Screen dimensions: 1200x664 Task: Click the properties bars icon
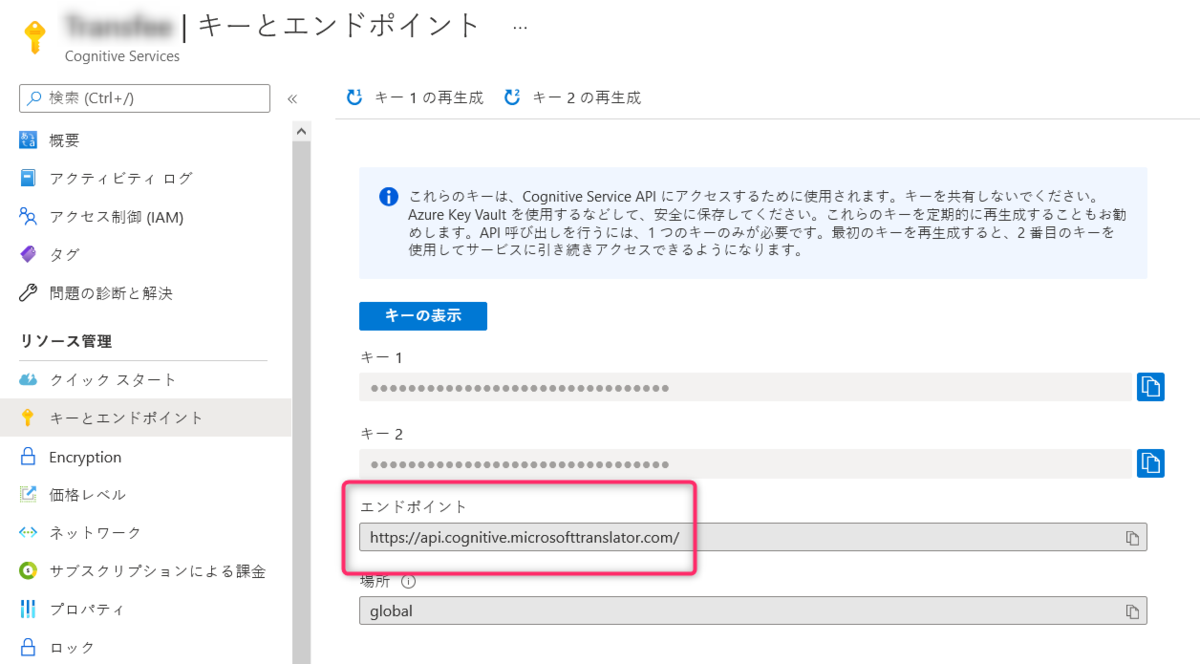[28, 609]
